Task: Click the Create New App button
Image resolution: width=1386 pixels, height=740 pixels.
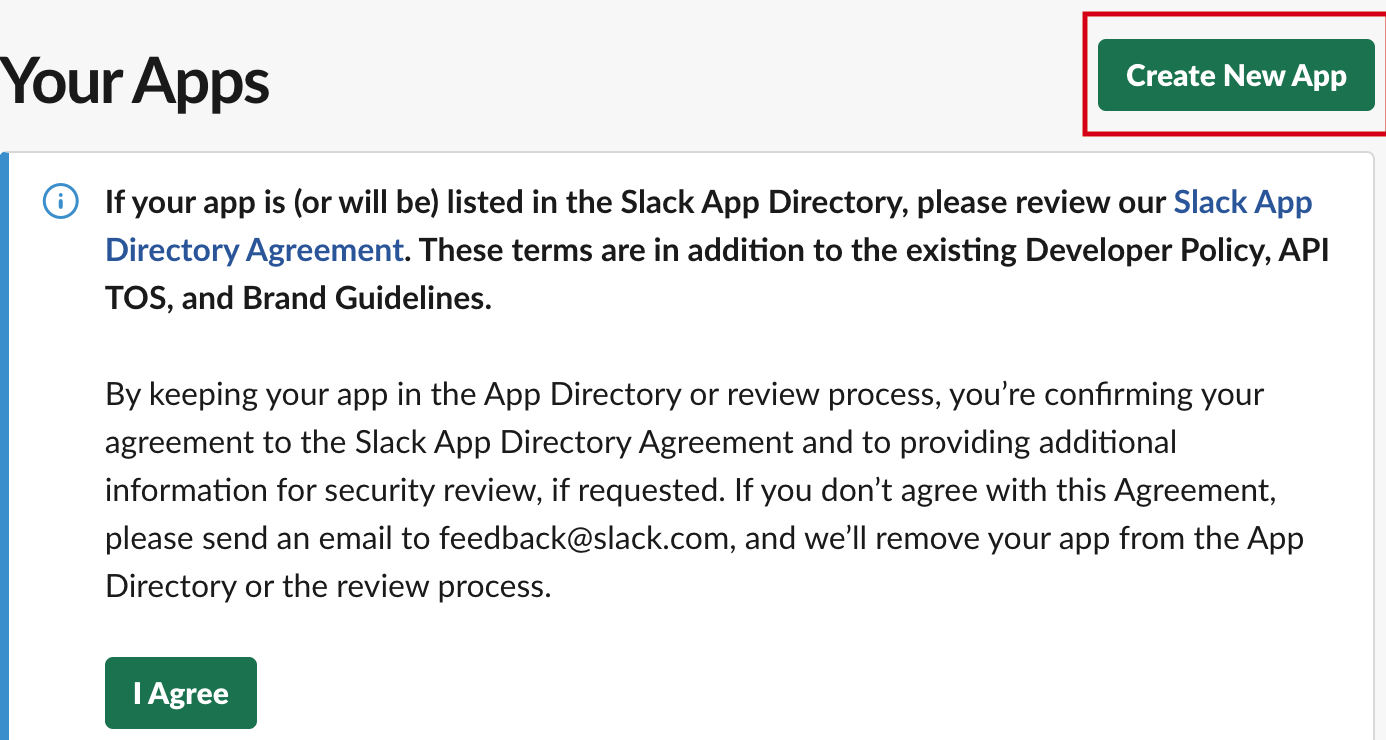Action: [x=1236, y=75]
